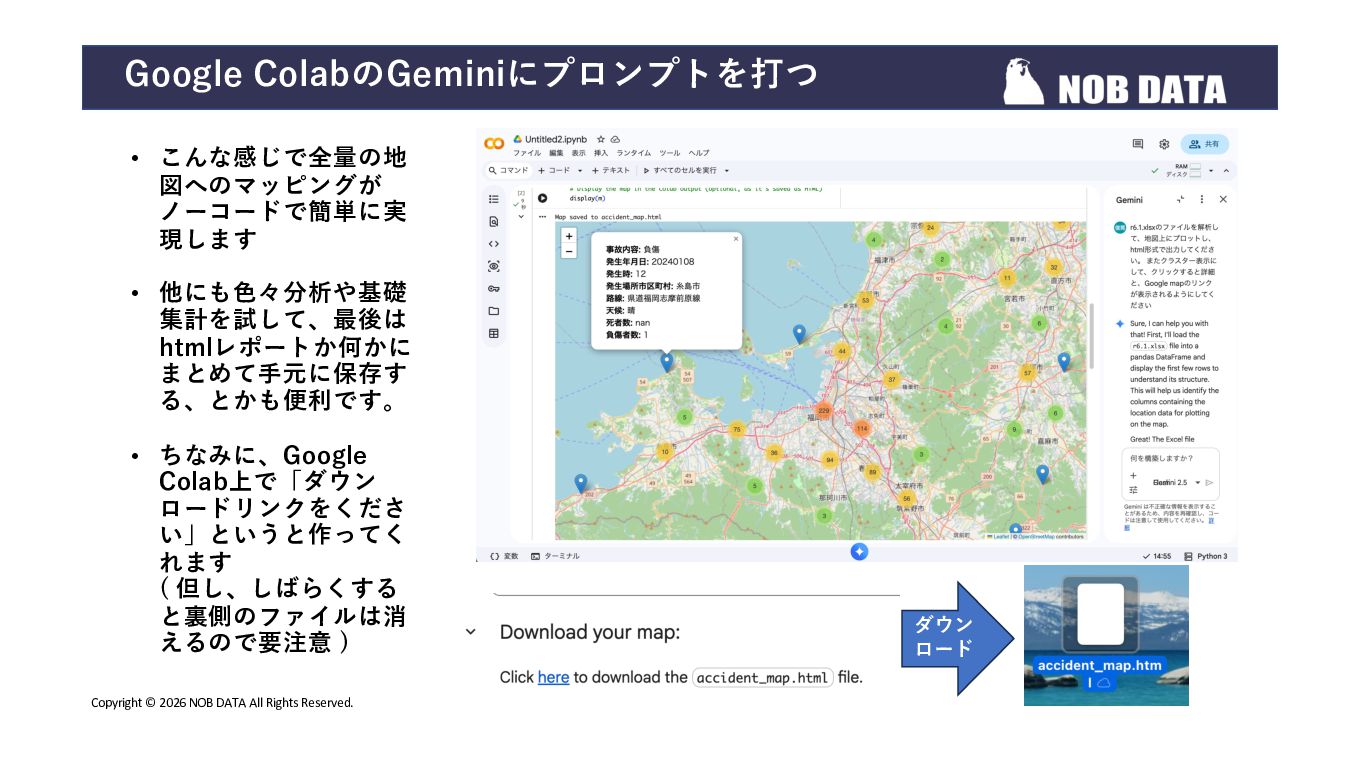Open the orange cluster labeled 229
This screenshot has width=1361, height=765.
pyautogui.click(x=824, y=411)
